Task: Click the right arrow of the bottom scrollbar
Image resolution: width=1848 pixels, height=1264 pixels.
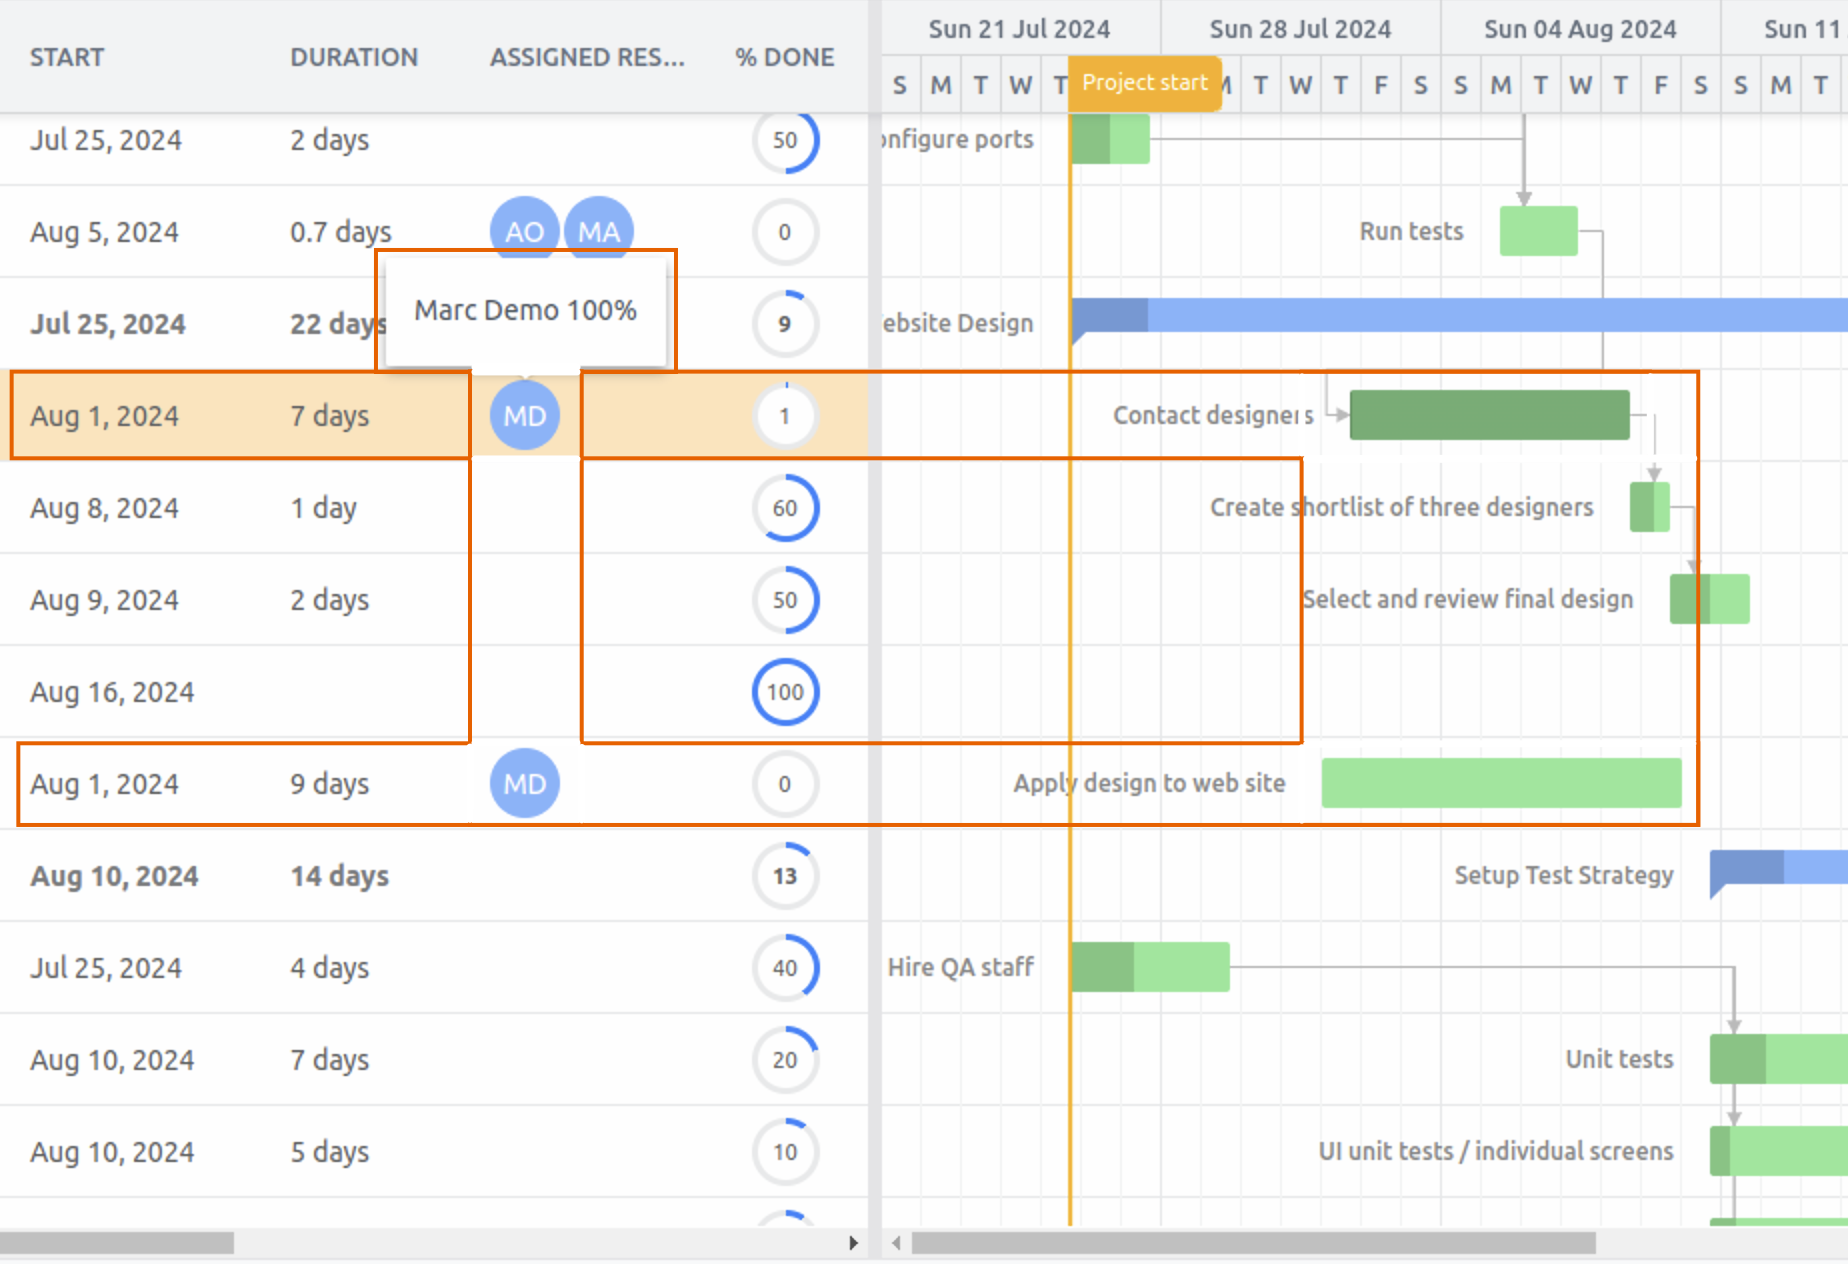Action: 854,1243
